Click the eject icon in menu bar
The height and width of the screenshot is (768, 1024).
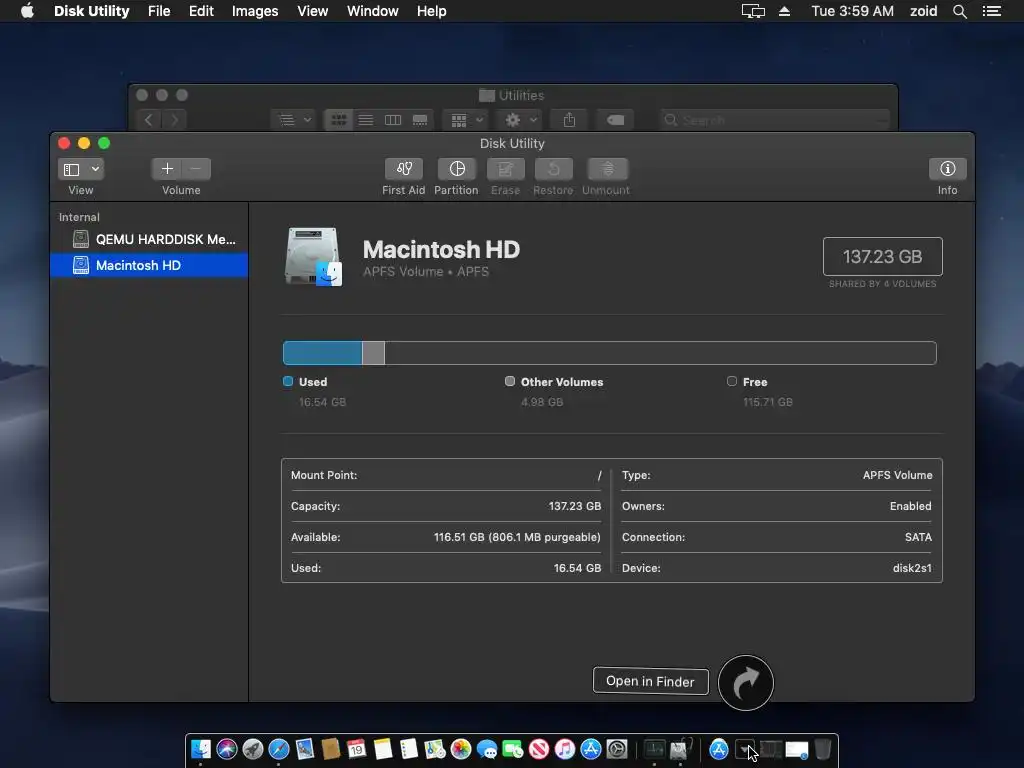point(784,11)
